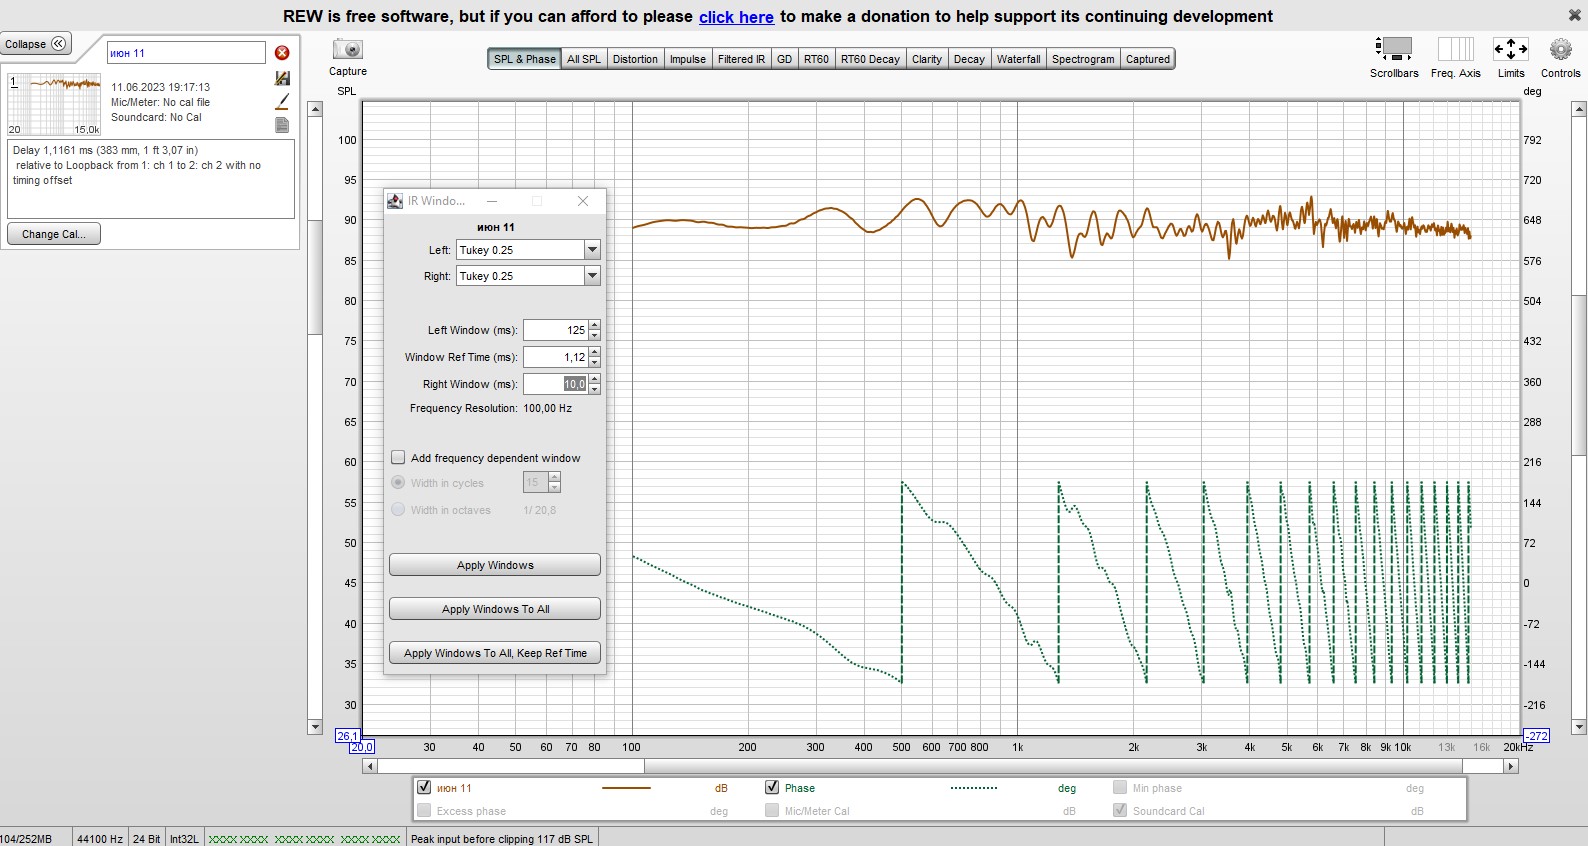1588x846 pixels.
Task: Open the Impulse tab
Action: (688, 59)
